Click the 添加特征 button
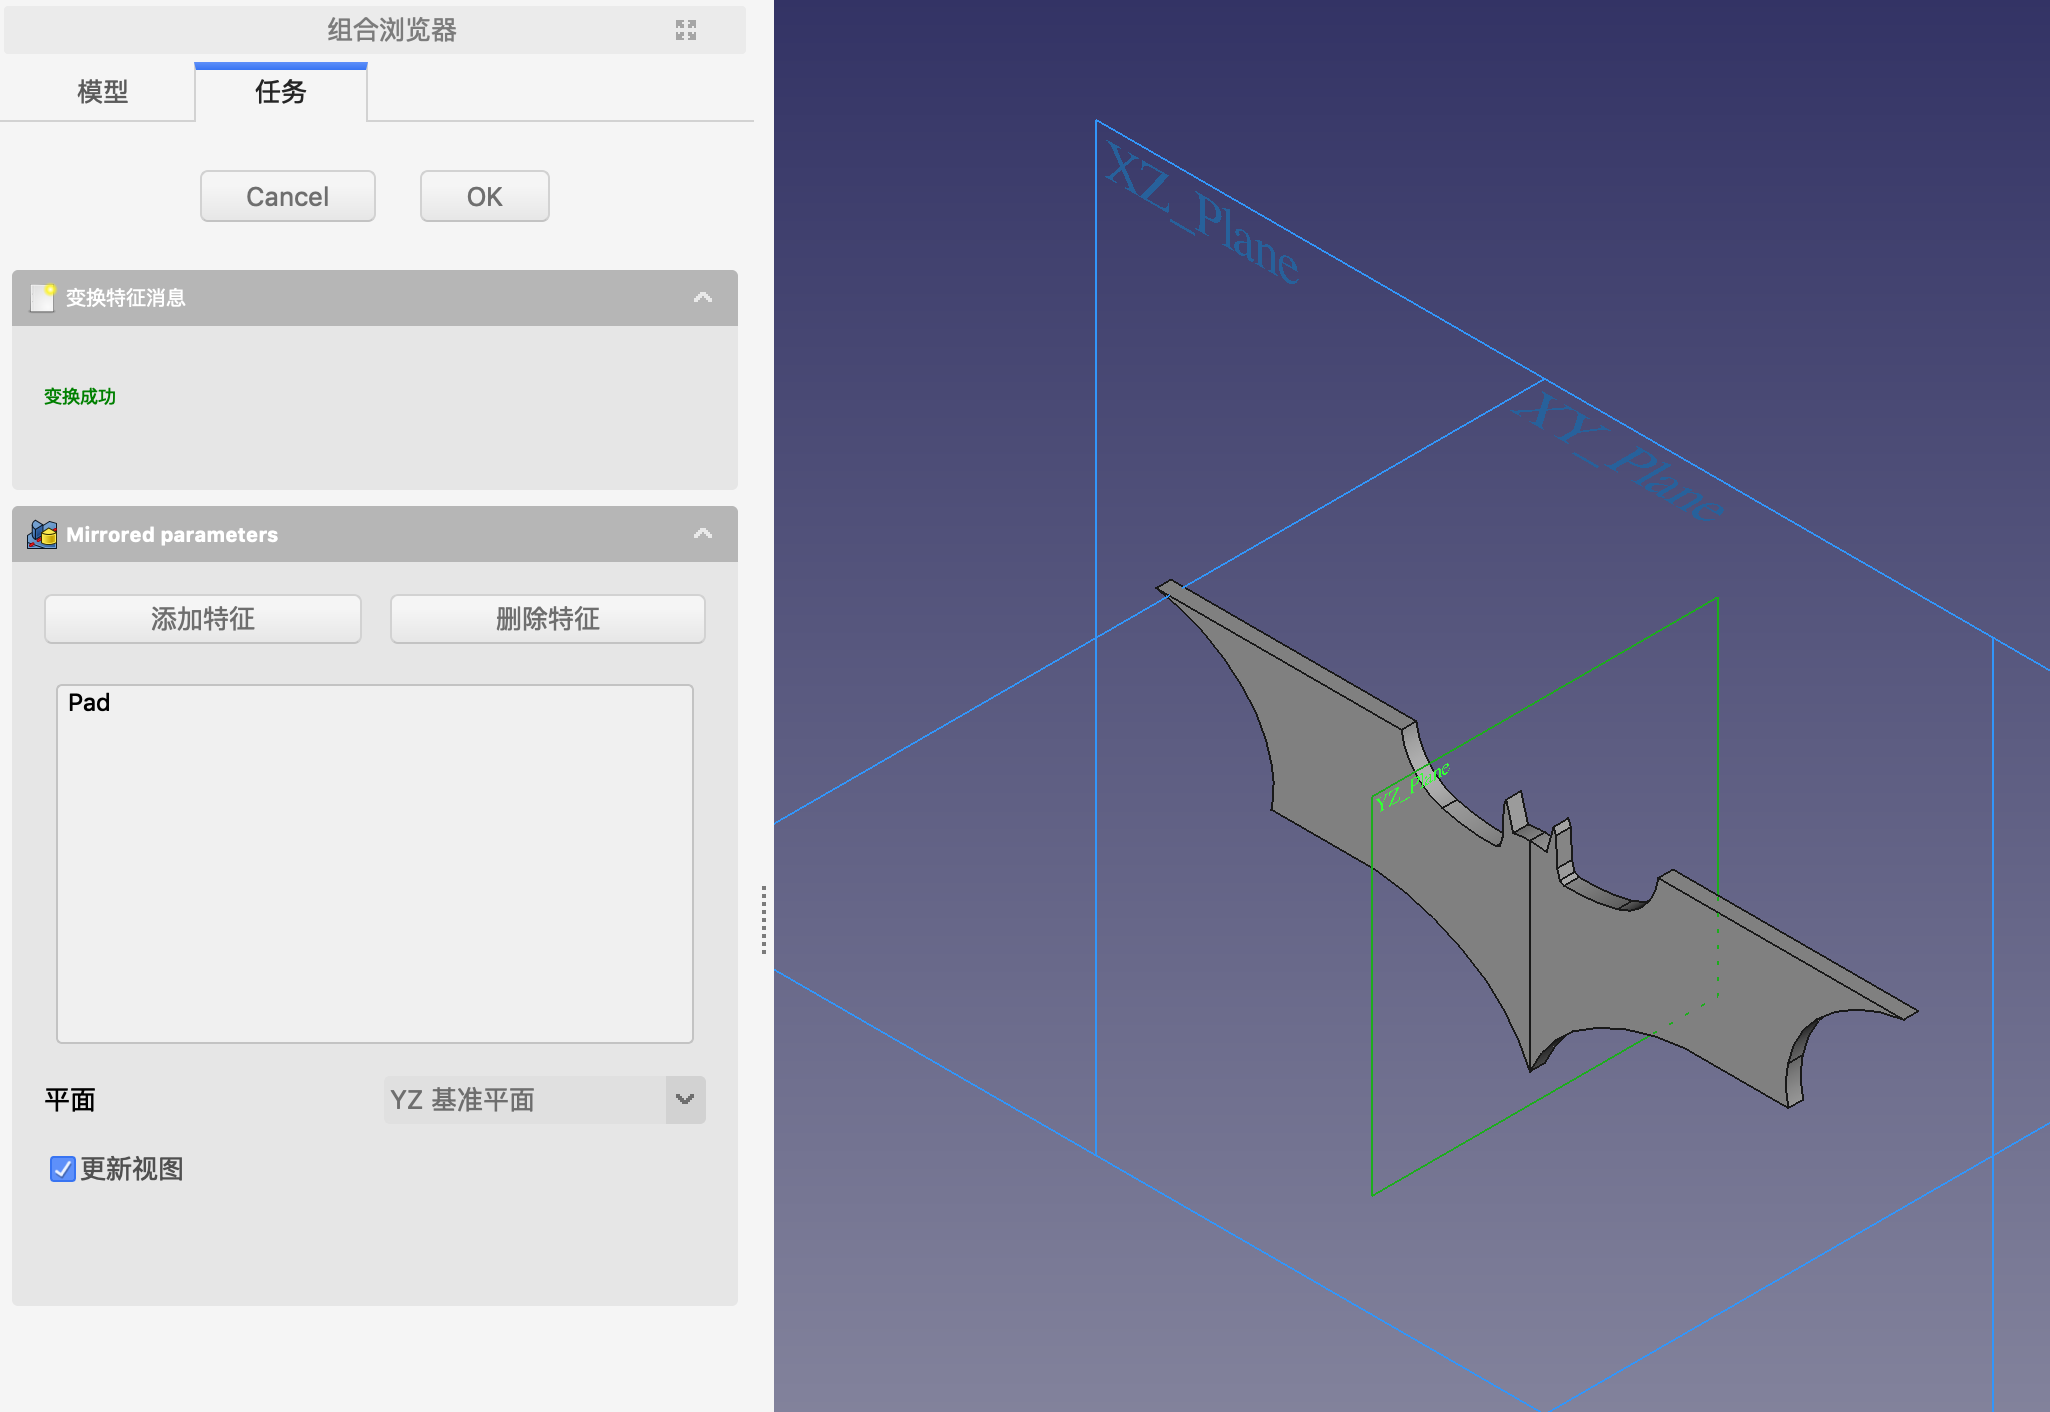The image size is (2050, 1412). pyautogui.click(x=202, y=619)
